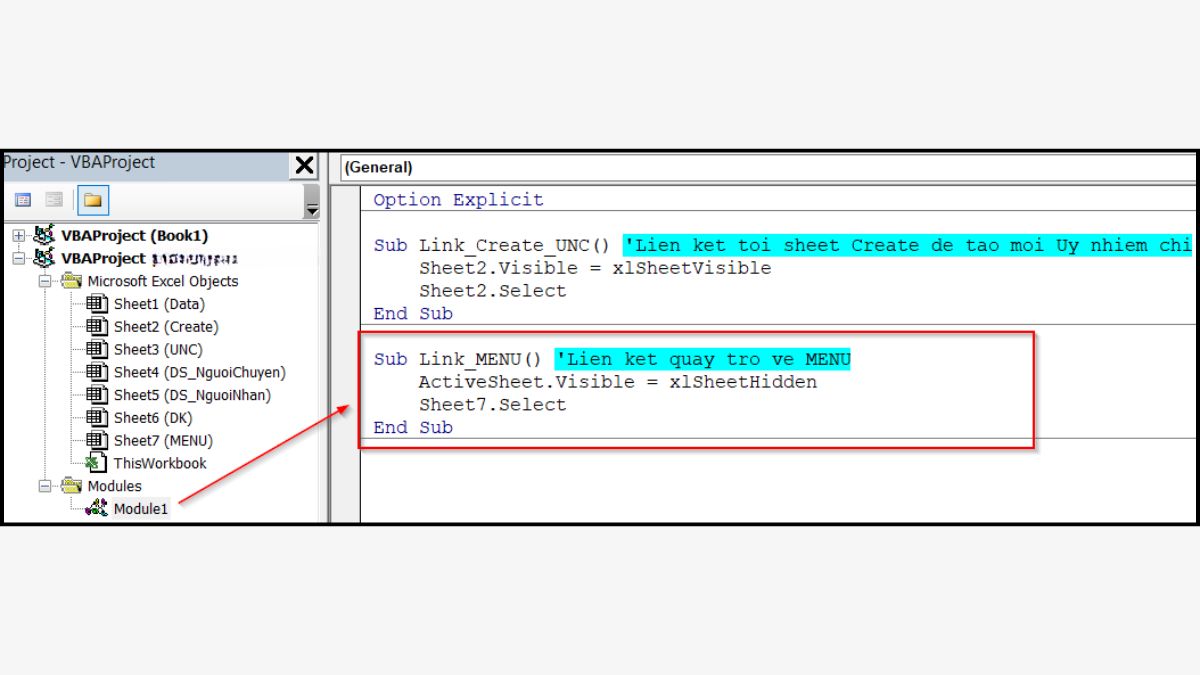The width and height of the screenshot is (1200, 675).
Task: Expand the VBAProject (Book1) tree node
Action: 19,236
